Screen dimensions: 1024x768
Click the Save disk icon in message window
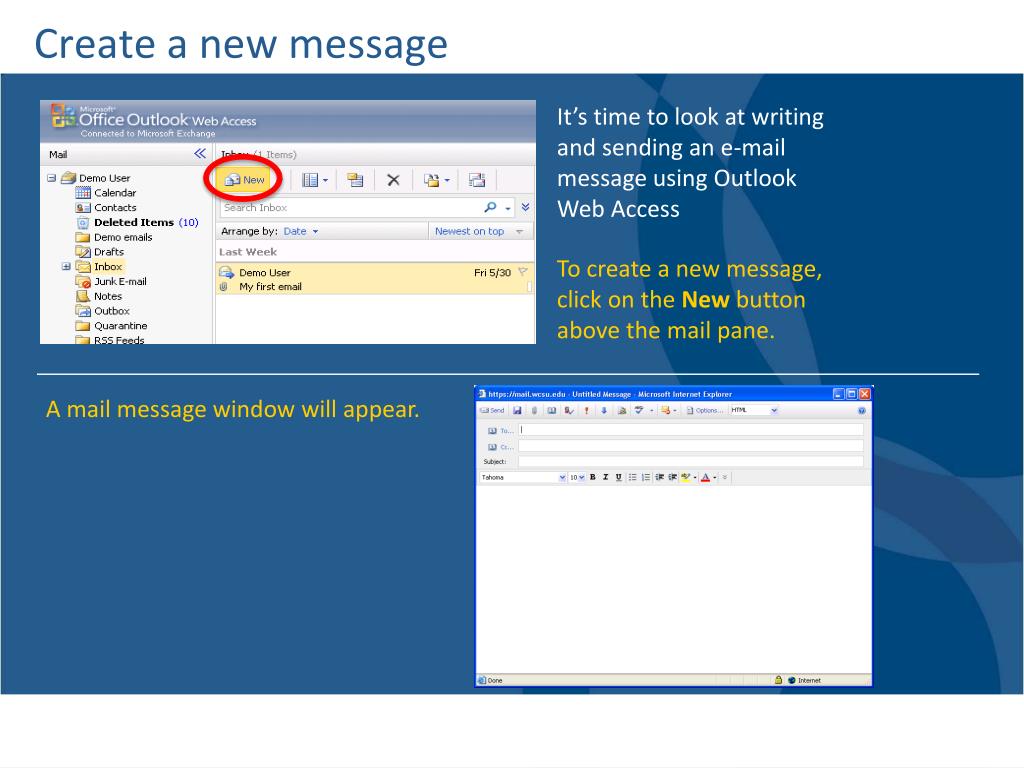517,411
